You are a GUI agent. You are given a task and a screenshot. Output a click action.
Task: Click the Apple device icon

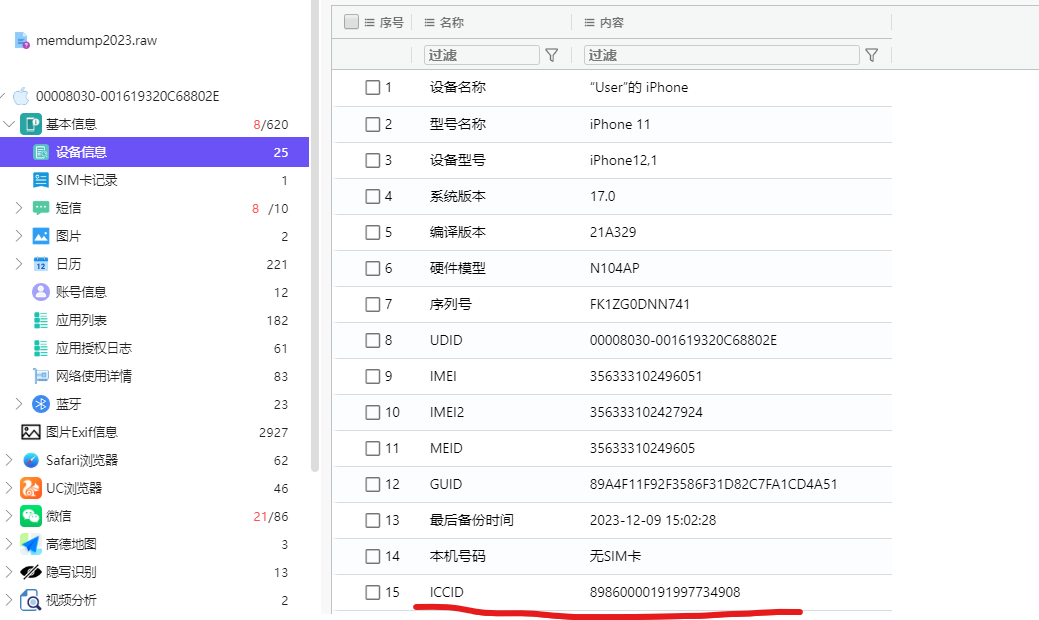[x=21, y=96]
